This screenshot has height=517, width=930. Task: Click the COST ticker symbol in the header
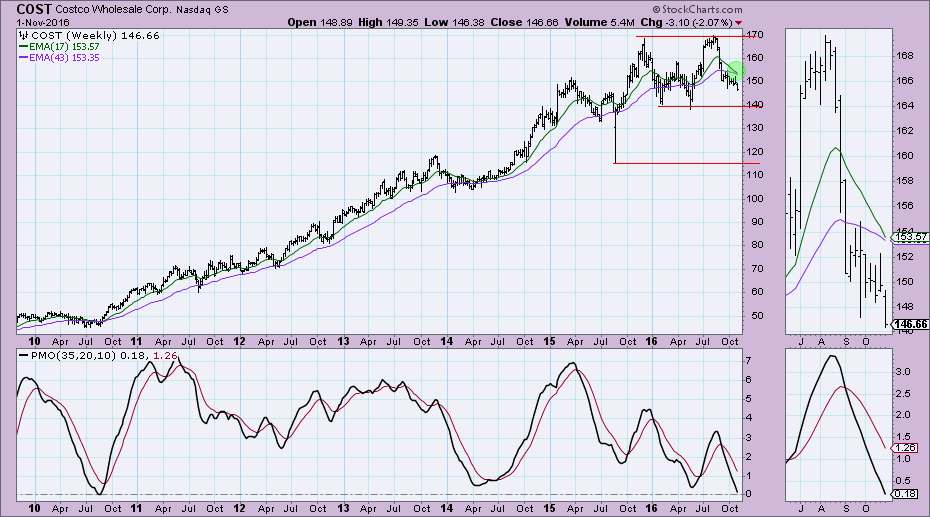pyautogui.click(x=34, y=9)
